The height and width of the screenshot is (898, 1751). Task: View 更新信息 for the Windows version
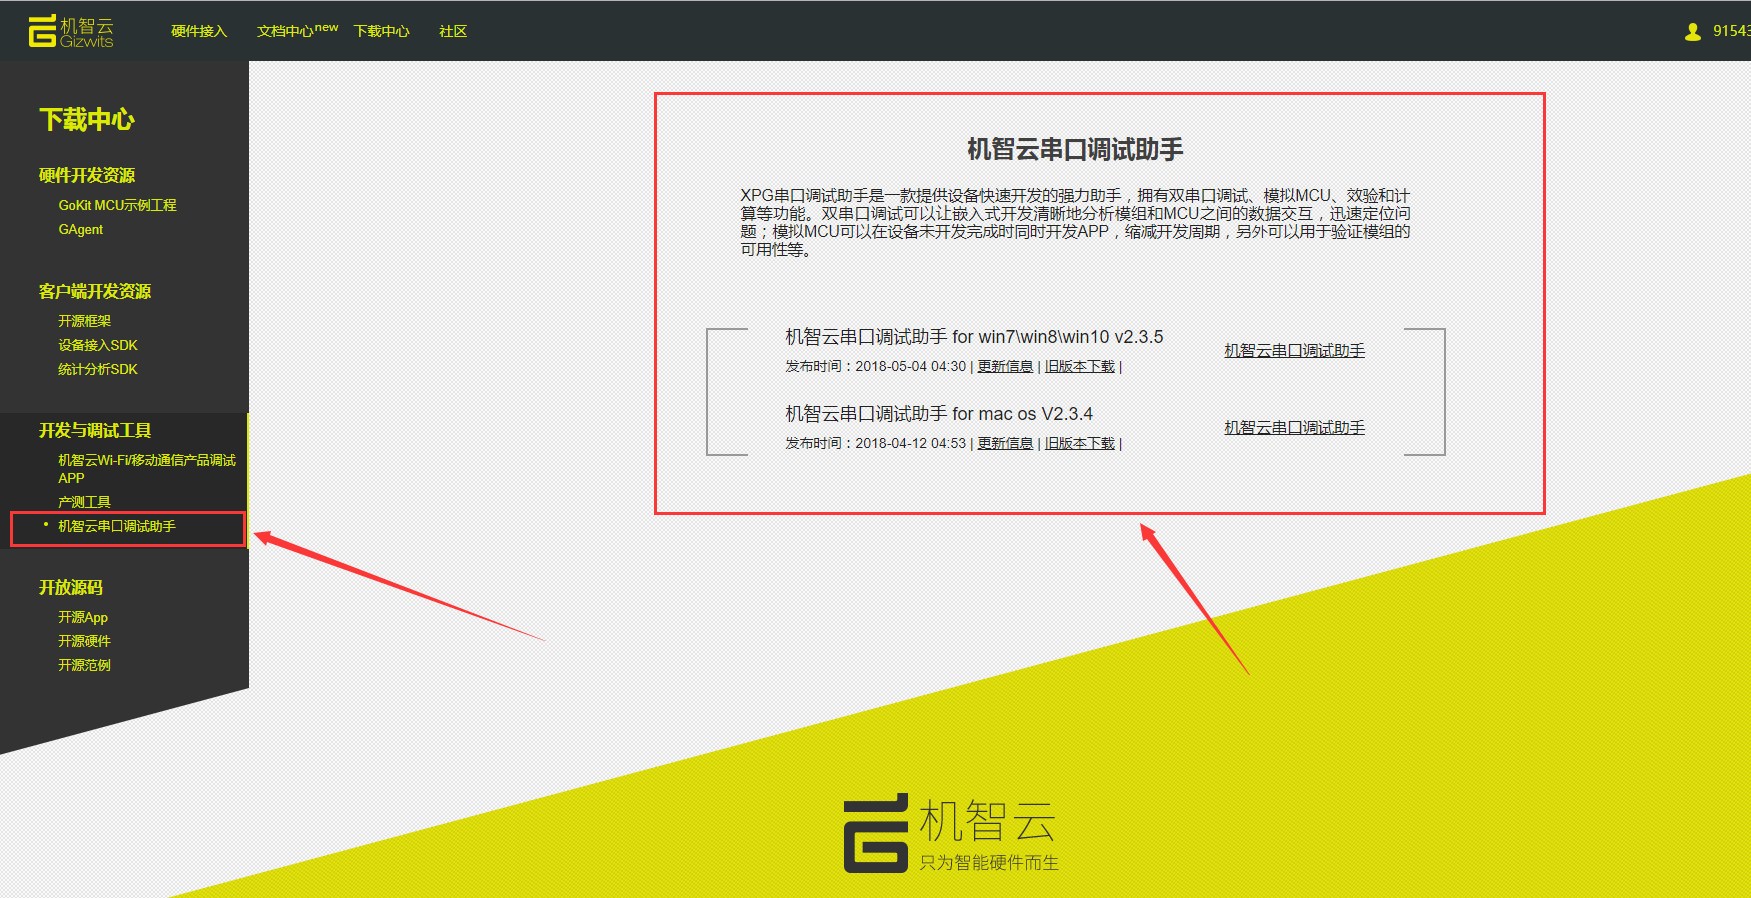[1005, 367]
